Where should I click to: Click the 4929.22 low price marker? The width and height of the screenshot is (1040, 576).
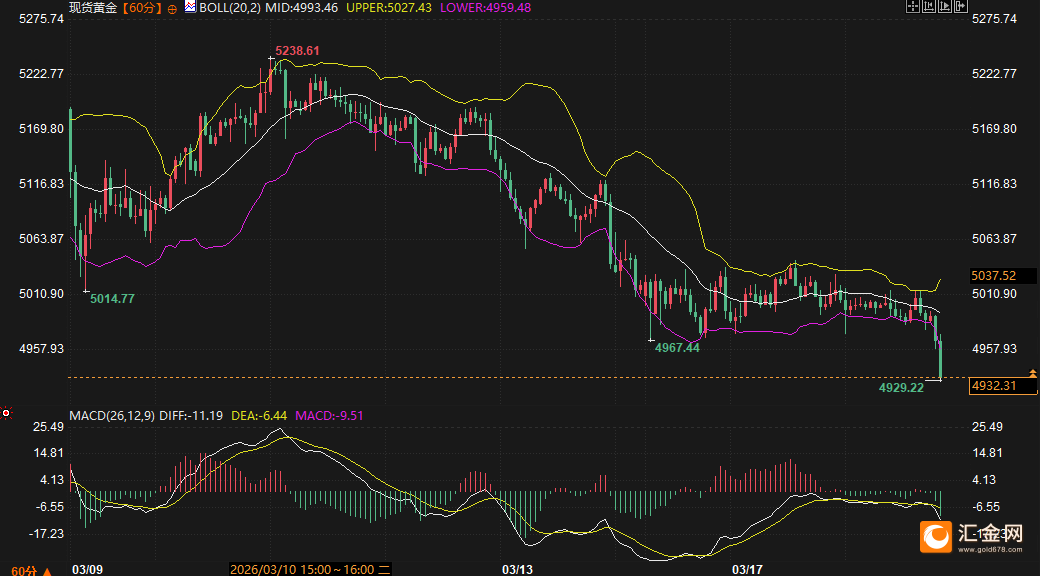coord(901,387)
